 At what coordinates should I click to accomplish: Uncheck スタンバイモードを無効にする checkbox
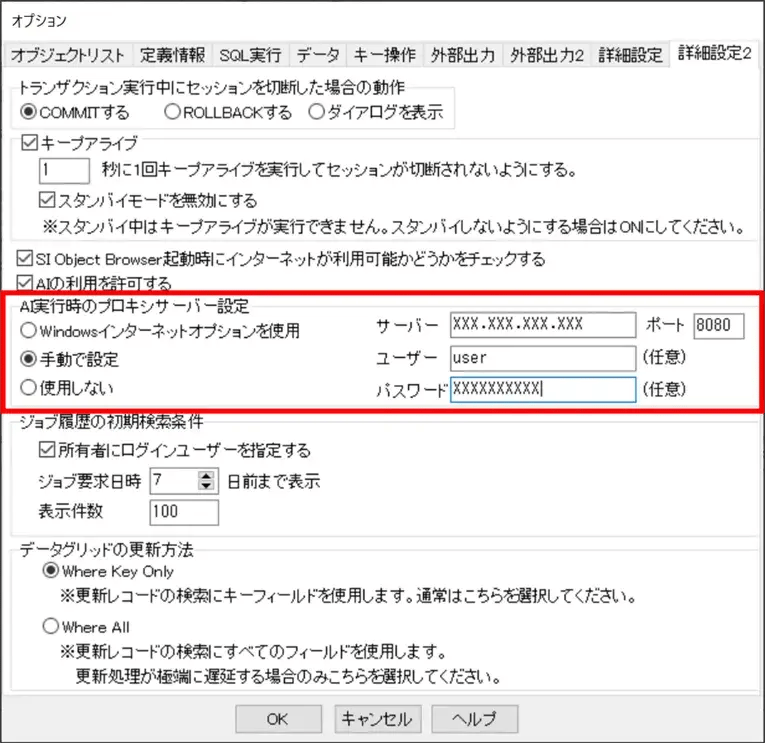coord(46,200)
